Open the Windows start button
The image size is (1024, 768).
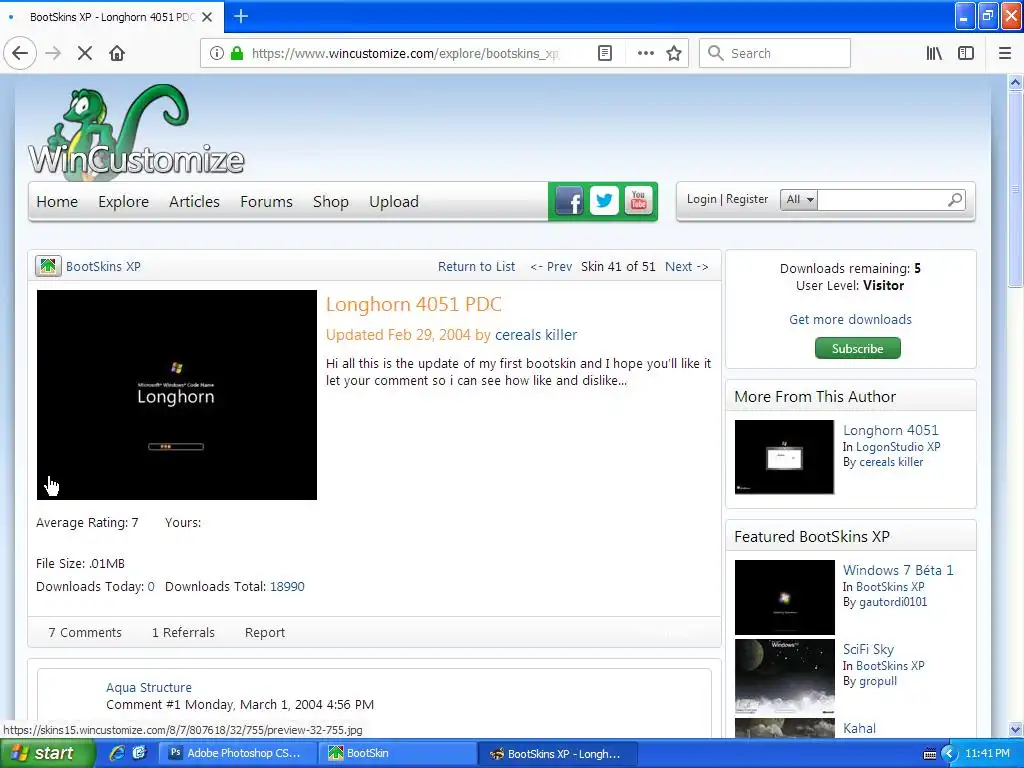(x=46, y=754)
